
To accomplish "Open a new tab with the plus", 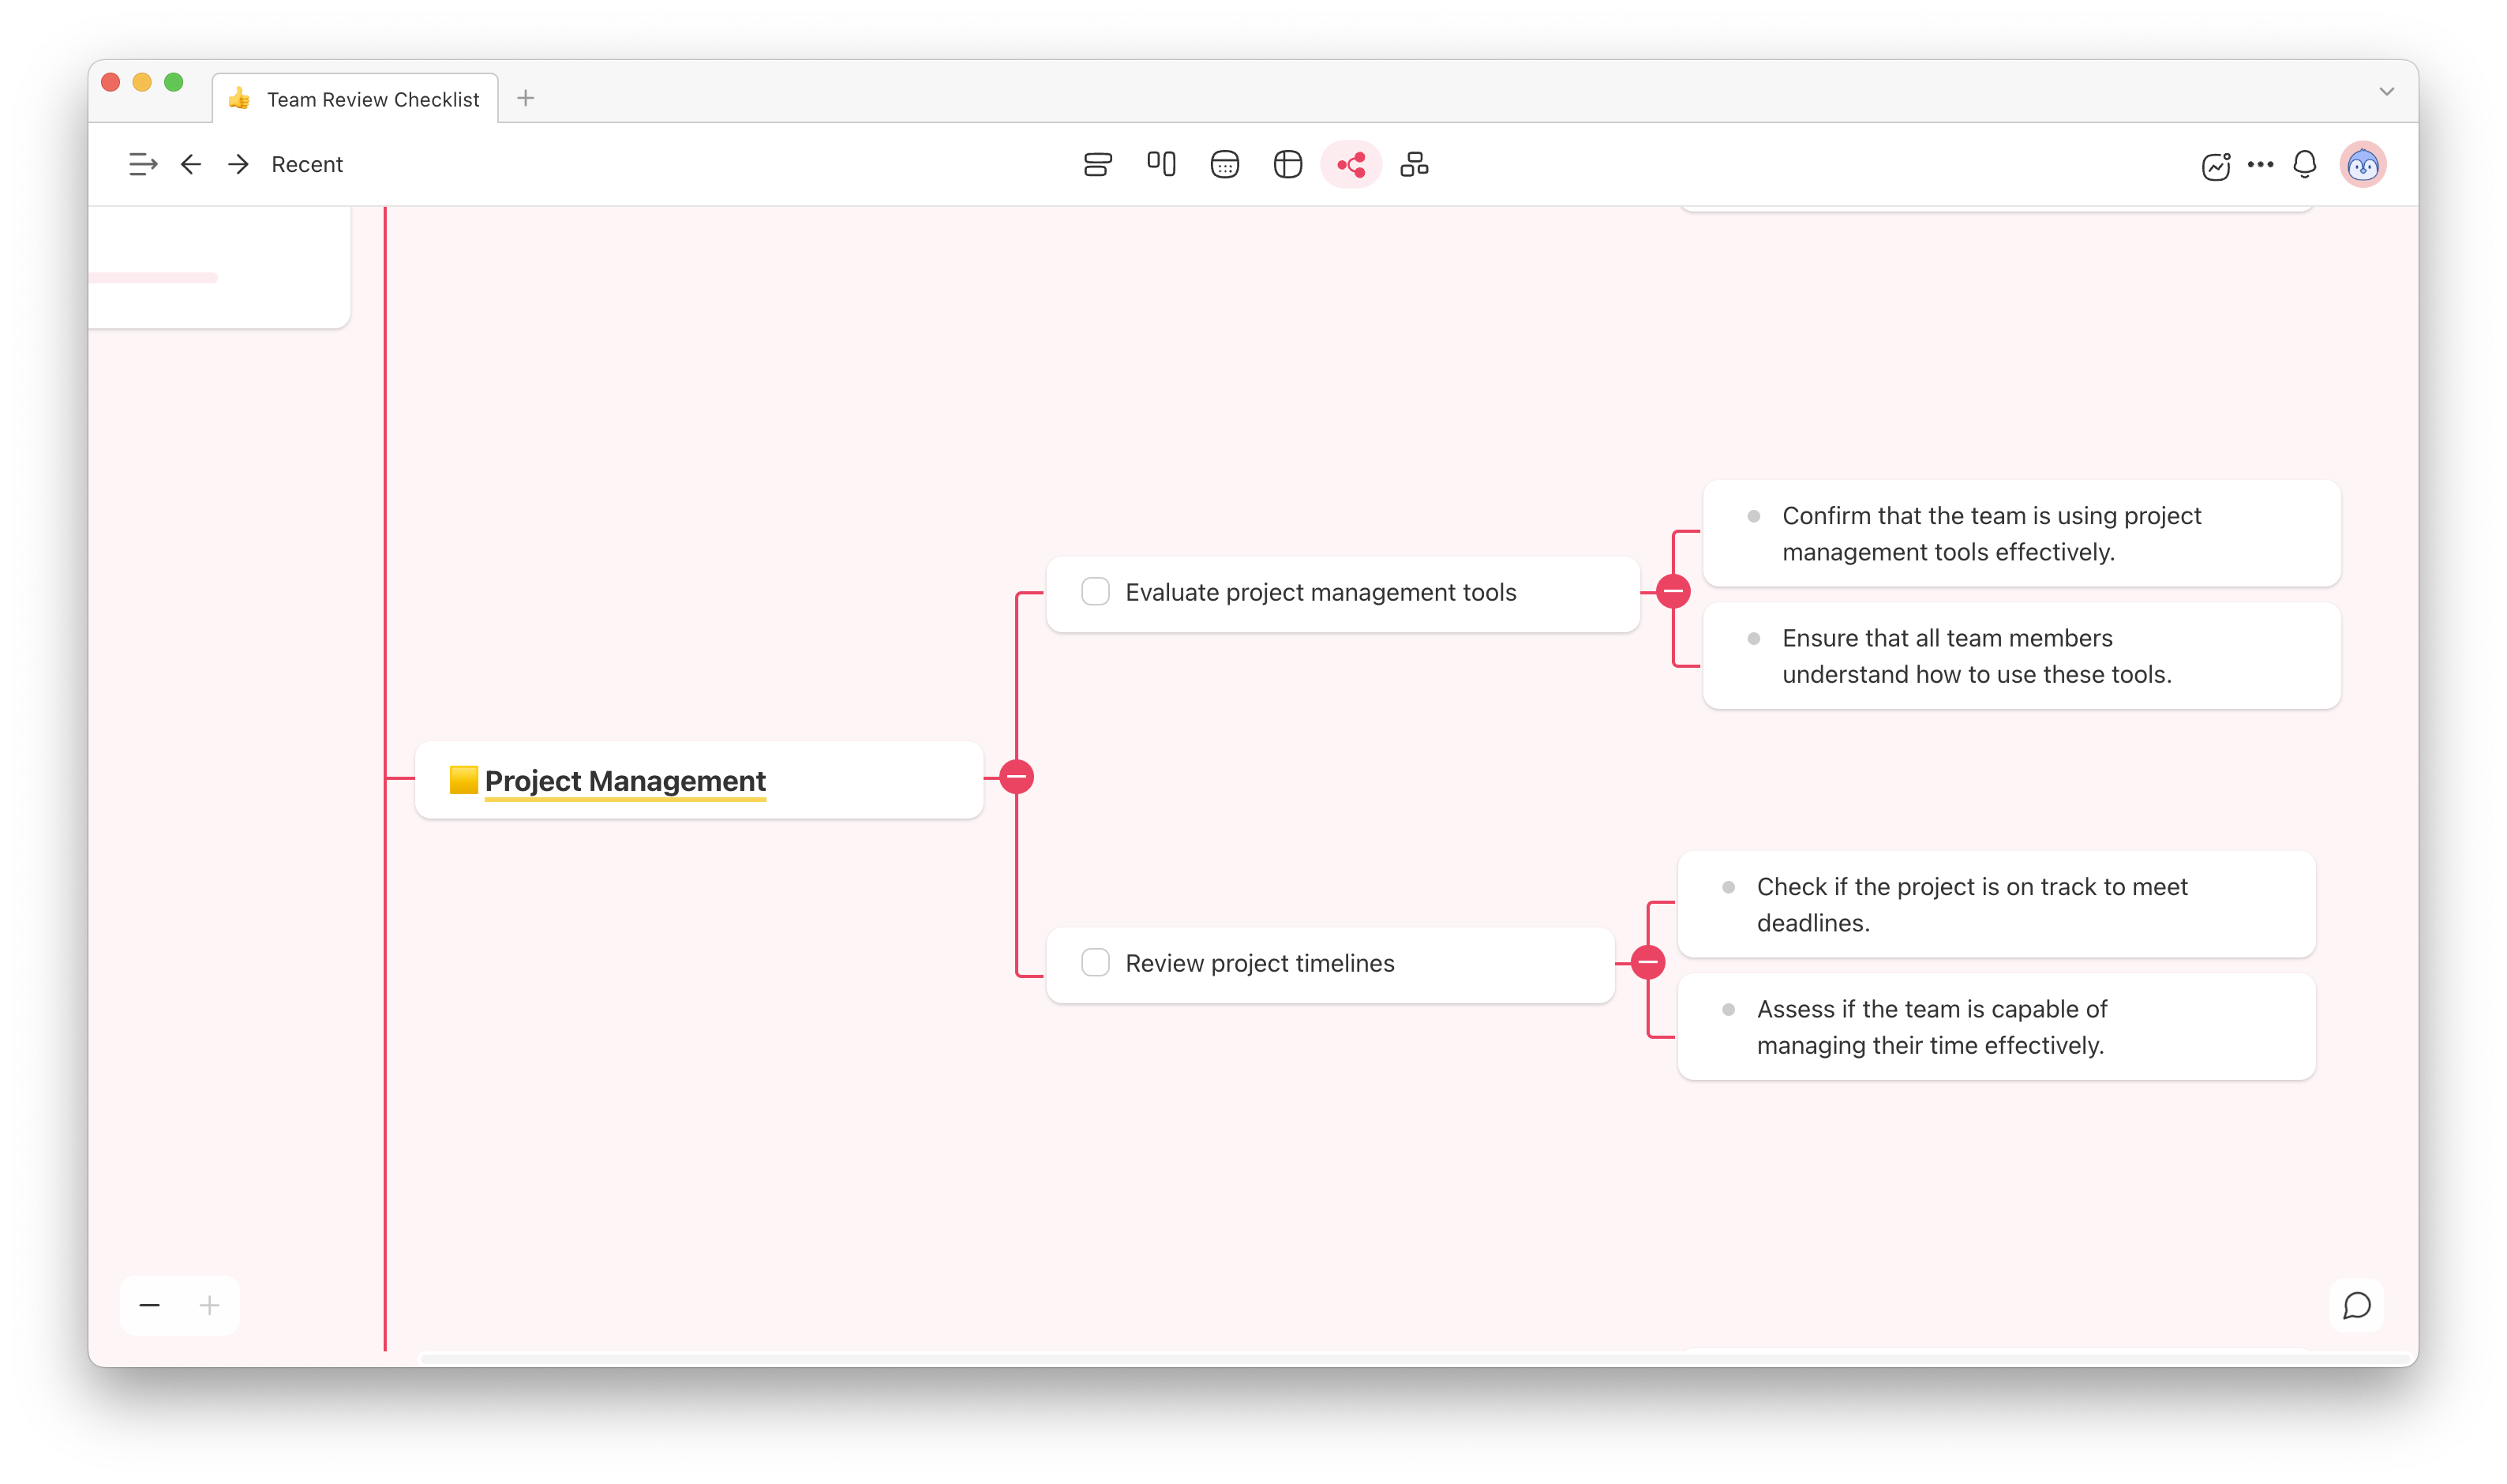I will [x=526, y=97].
